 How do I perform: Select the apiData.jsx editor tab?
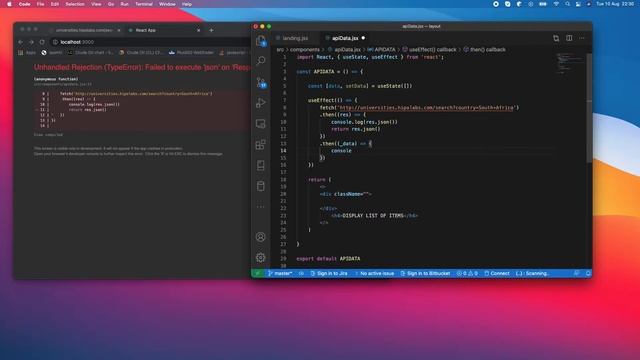click(345, 38)
